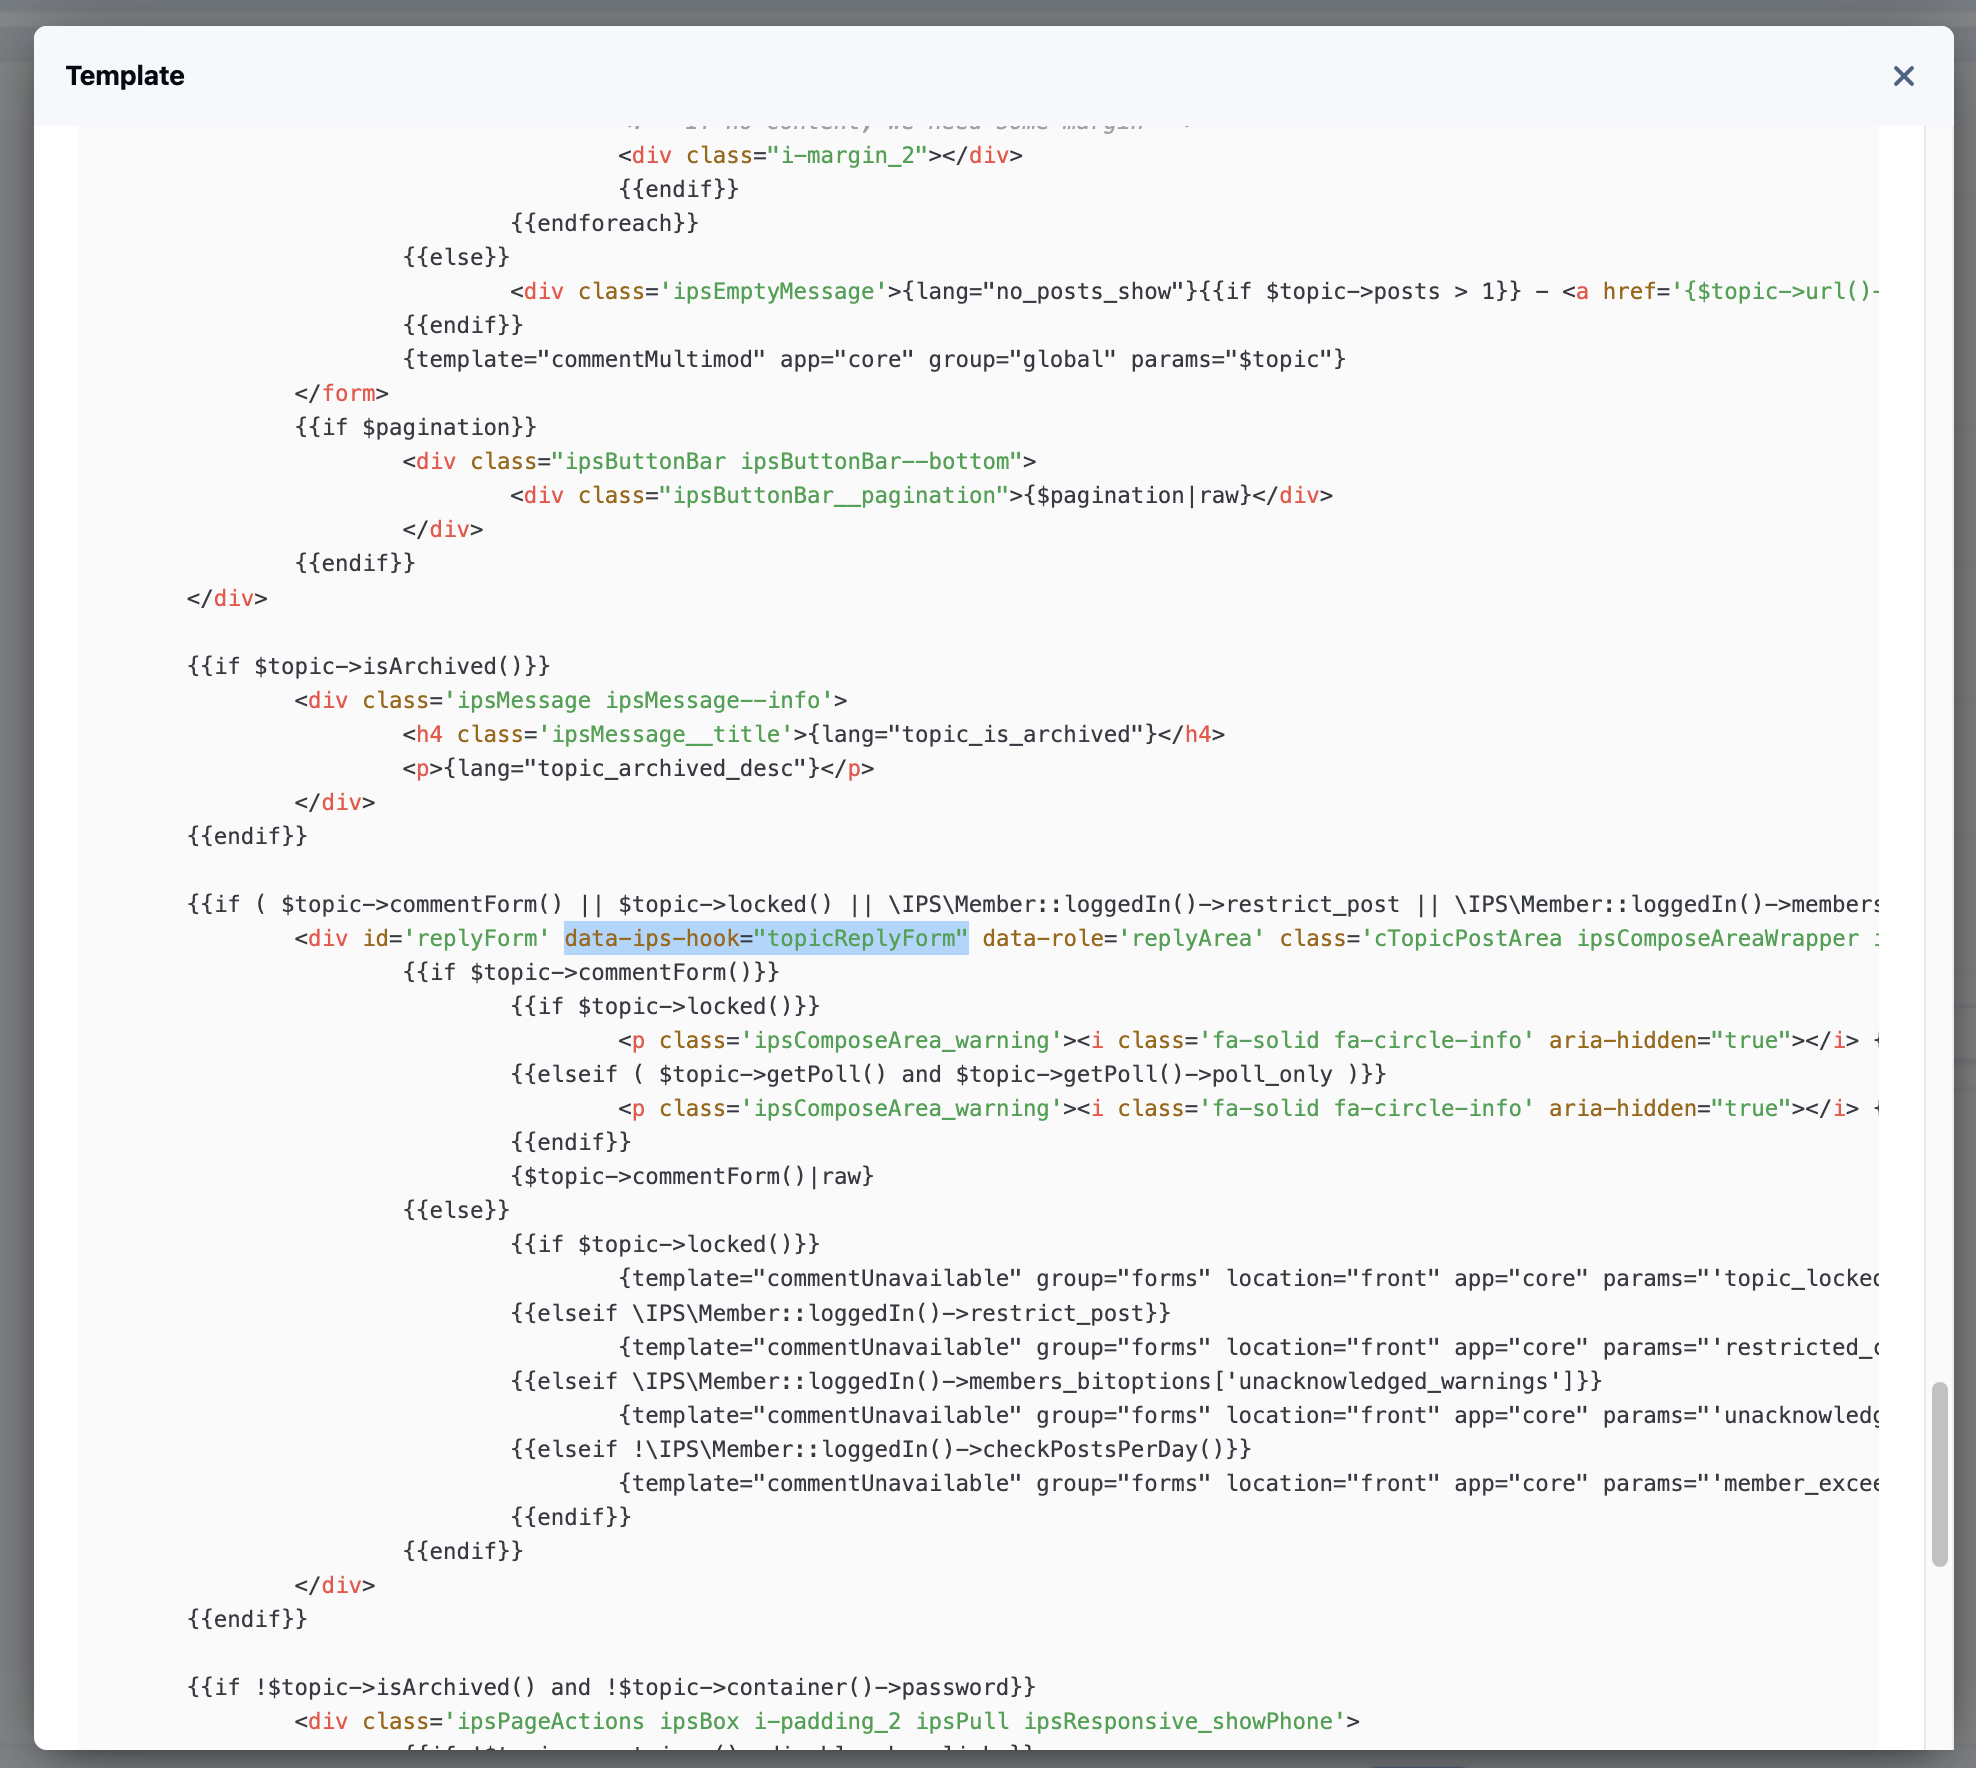Click id='replyForm' attribute text
Screen dimensions: 1976x1768
[456, 938]
